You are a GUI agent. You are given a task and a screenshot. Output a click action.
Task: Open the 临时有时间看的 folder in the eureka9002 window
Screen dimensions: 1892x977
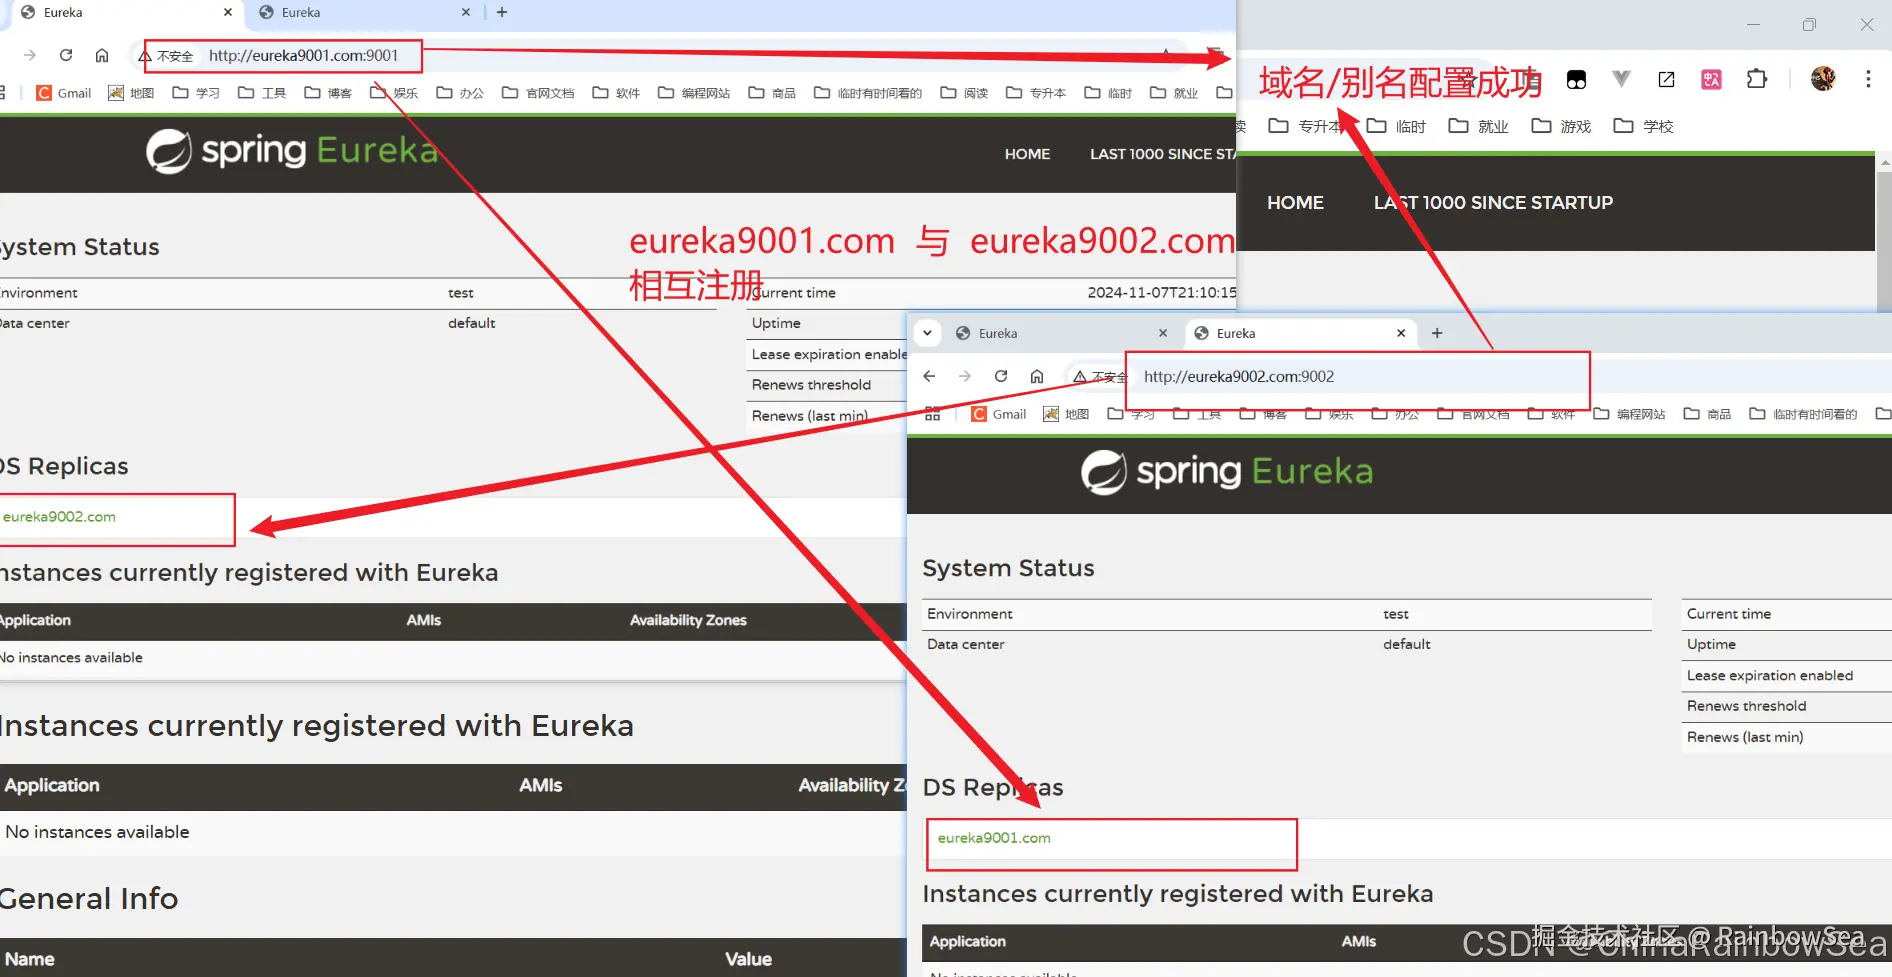[1803, 414]
